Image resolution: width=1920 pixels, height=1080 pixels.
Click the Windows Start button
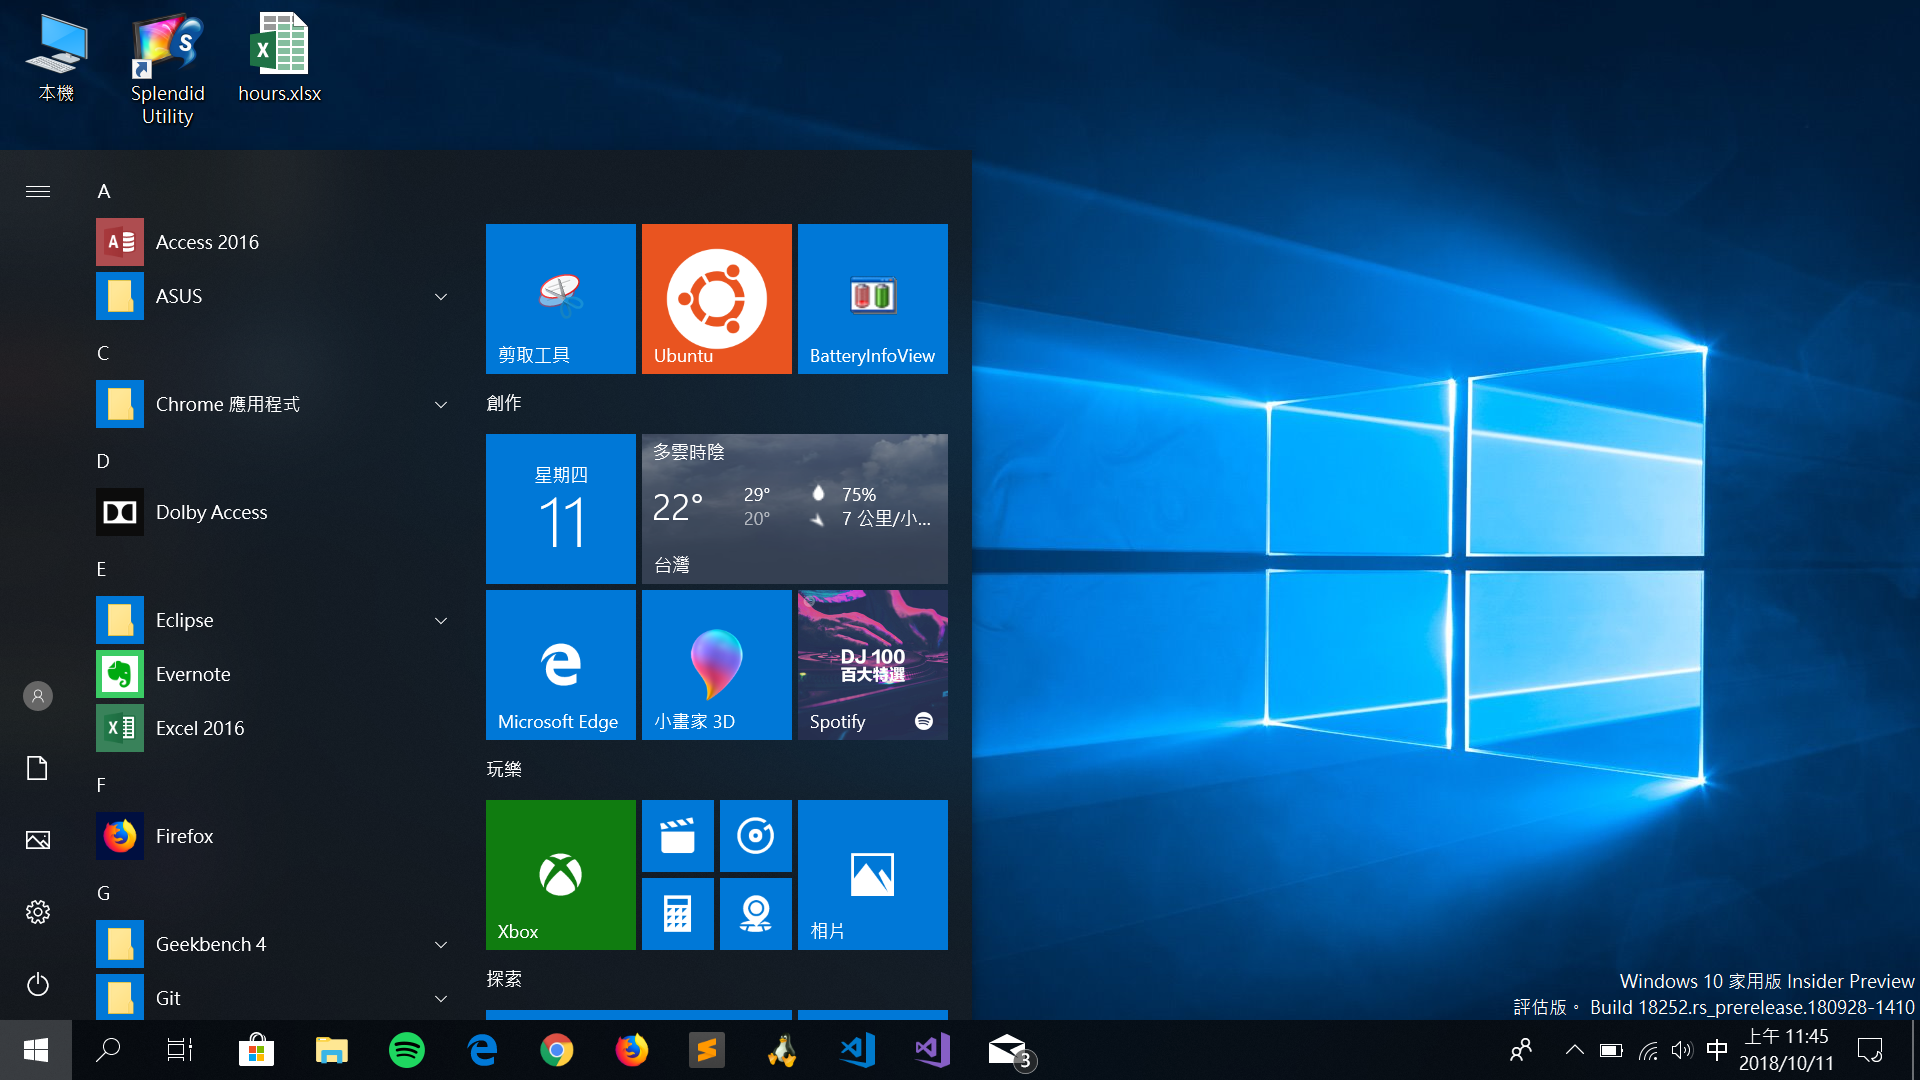[x=36, y=1050]
